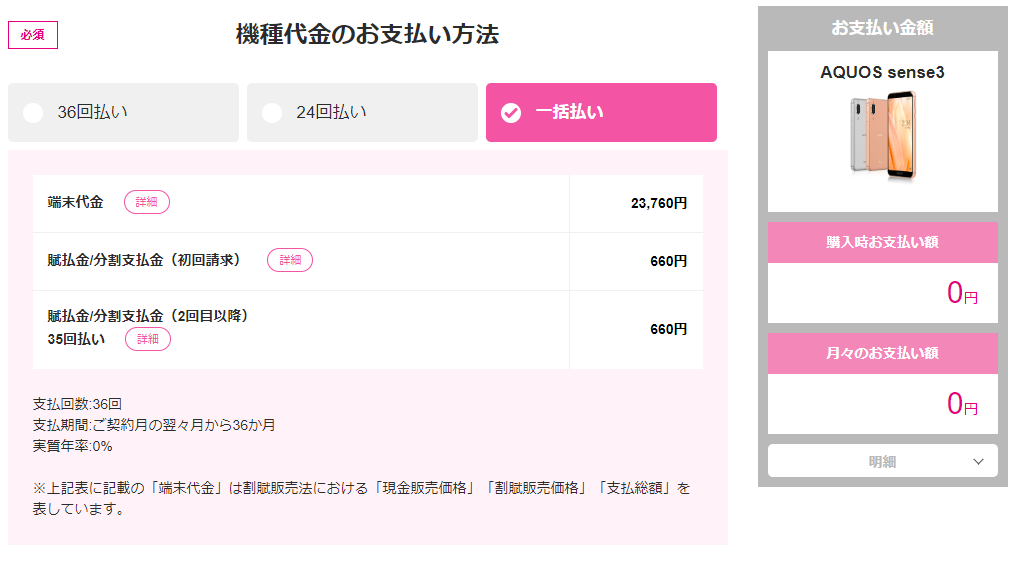This screenshot has height=563, width=1017.
Task: Click the 660円 initial installment amount
Action: click(x=669, y=261)
